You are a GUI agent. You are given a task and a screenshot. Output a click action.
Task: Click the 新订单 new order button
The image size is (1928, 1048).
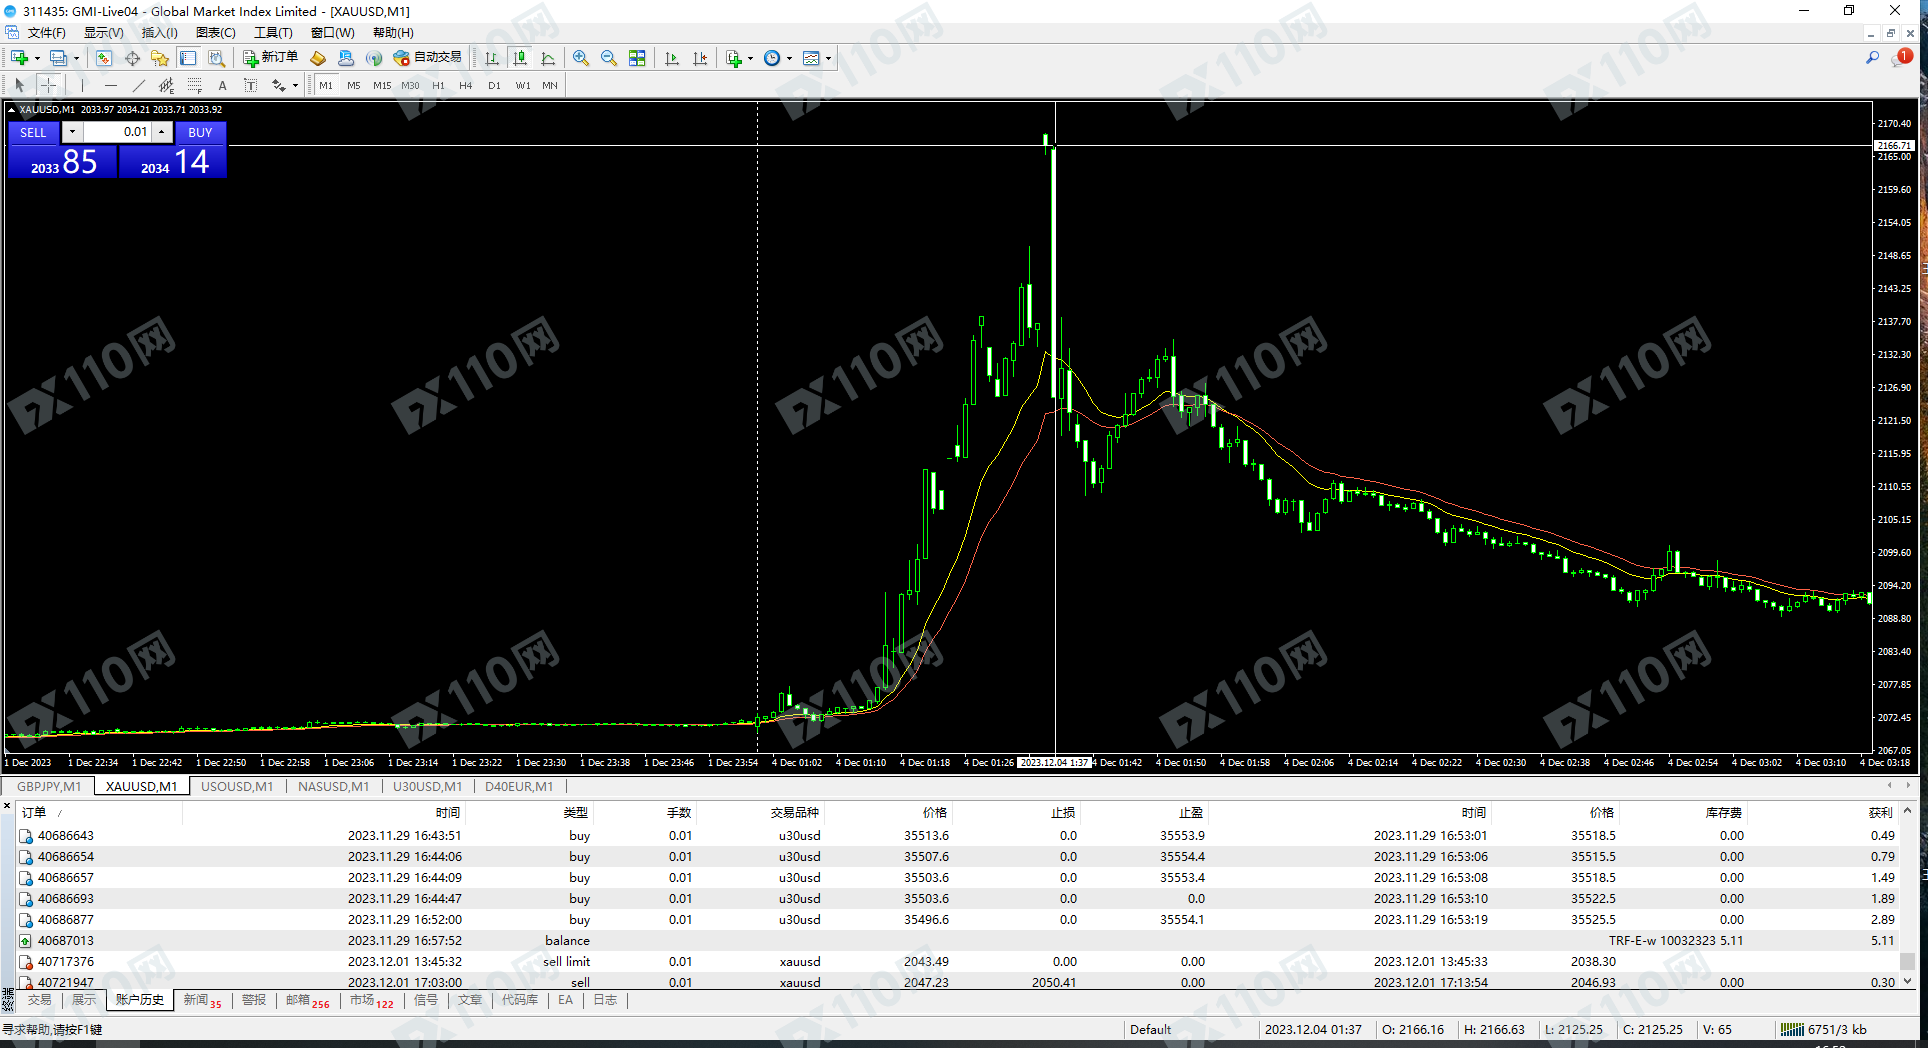click(270, 58)
